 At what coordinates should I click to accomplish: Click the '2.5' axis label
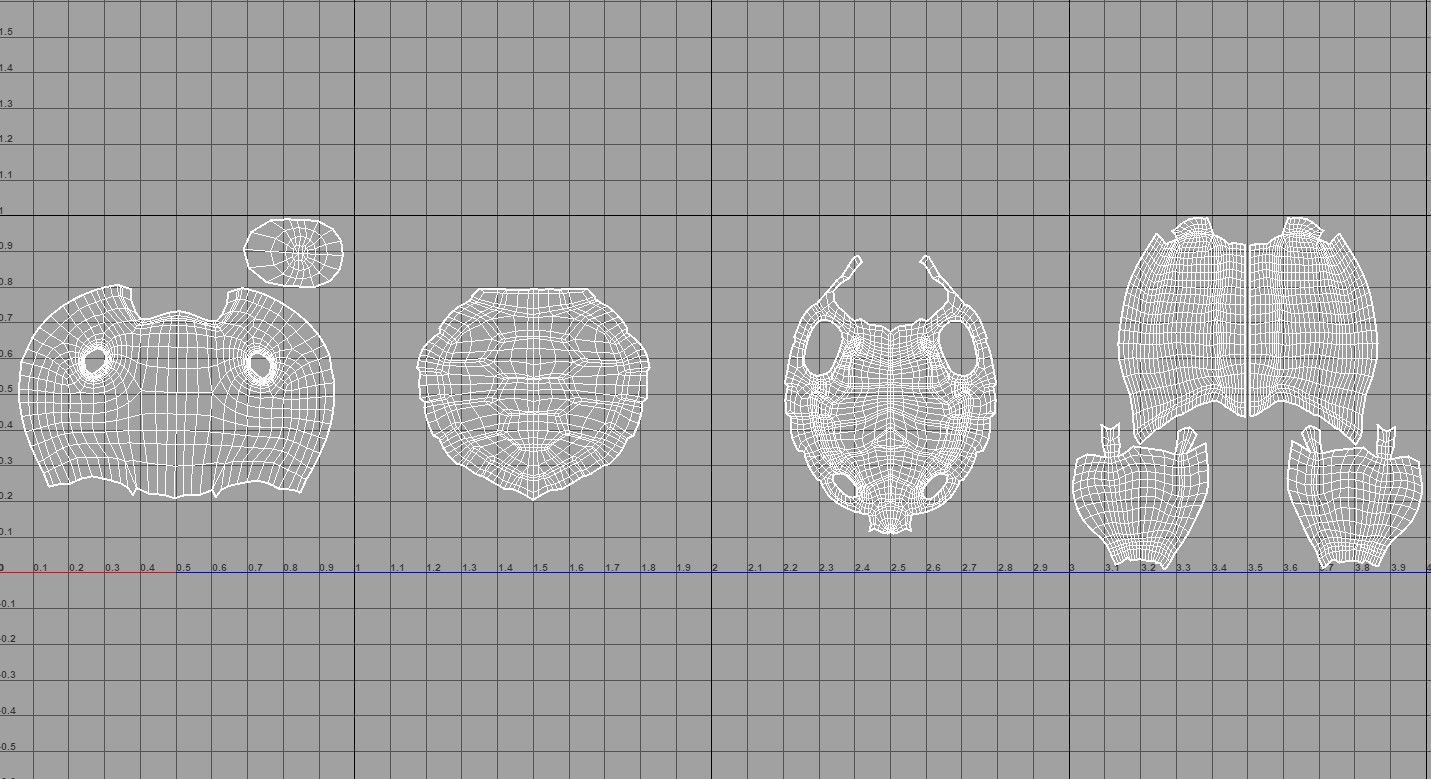(x=898, y=568)
